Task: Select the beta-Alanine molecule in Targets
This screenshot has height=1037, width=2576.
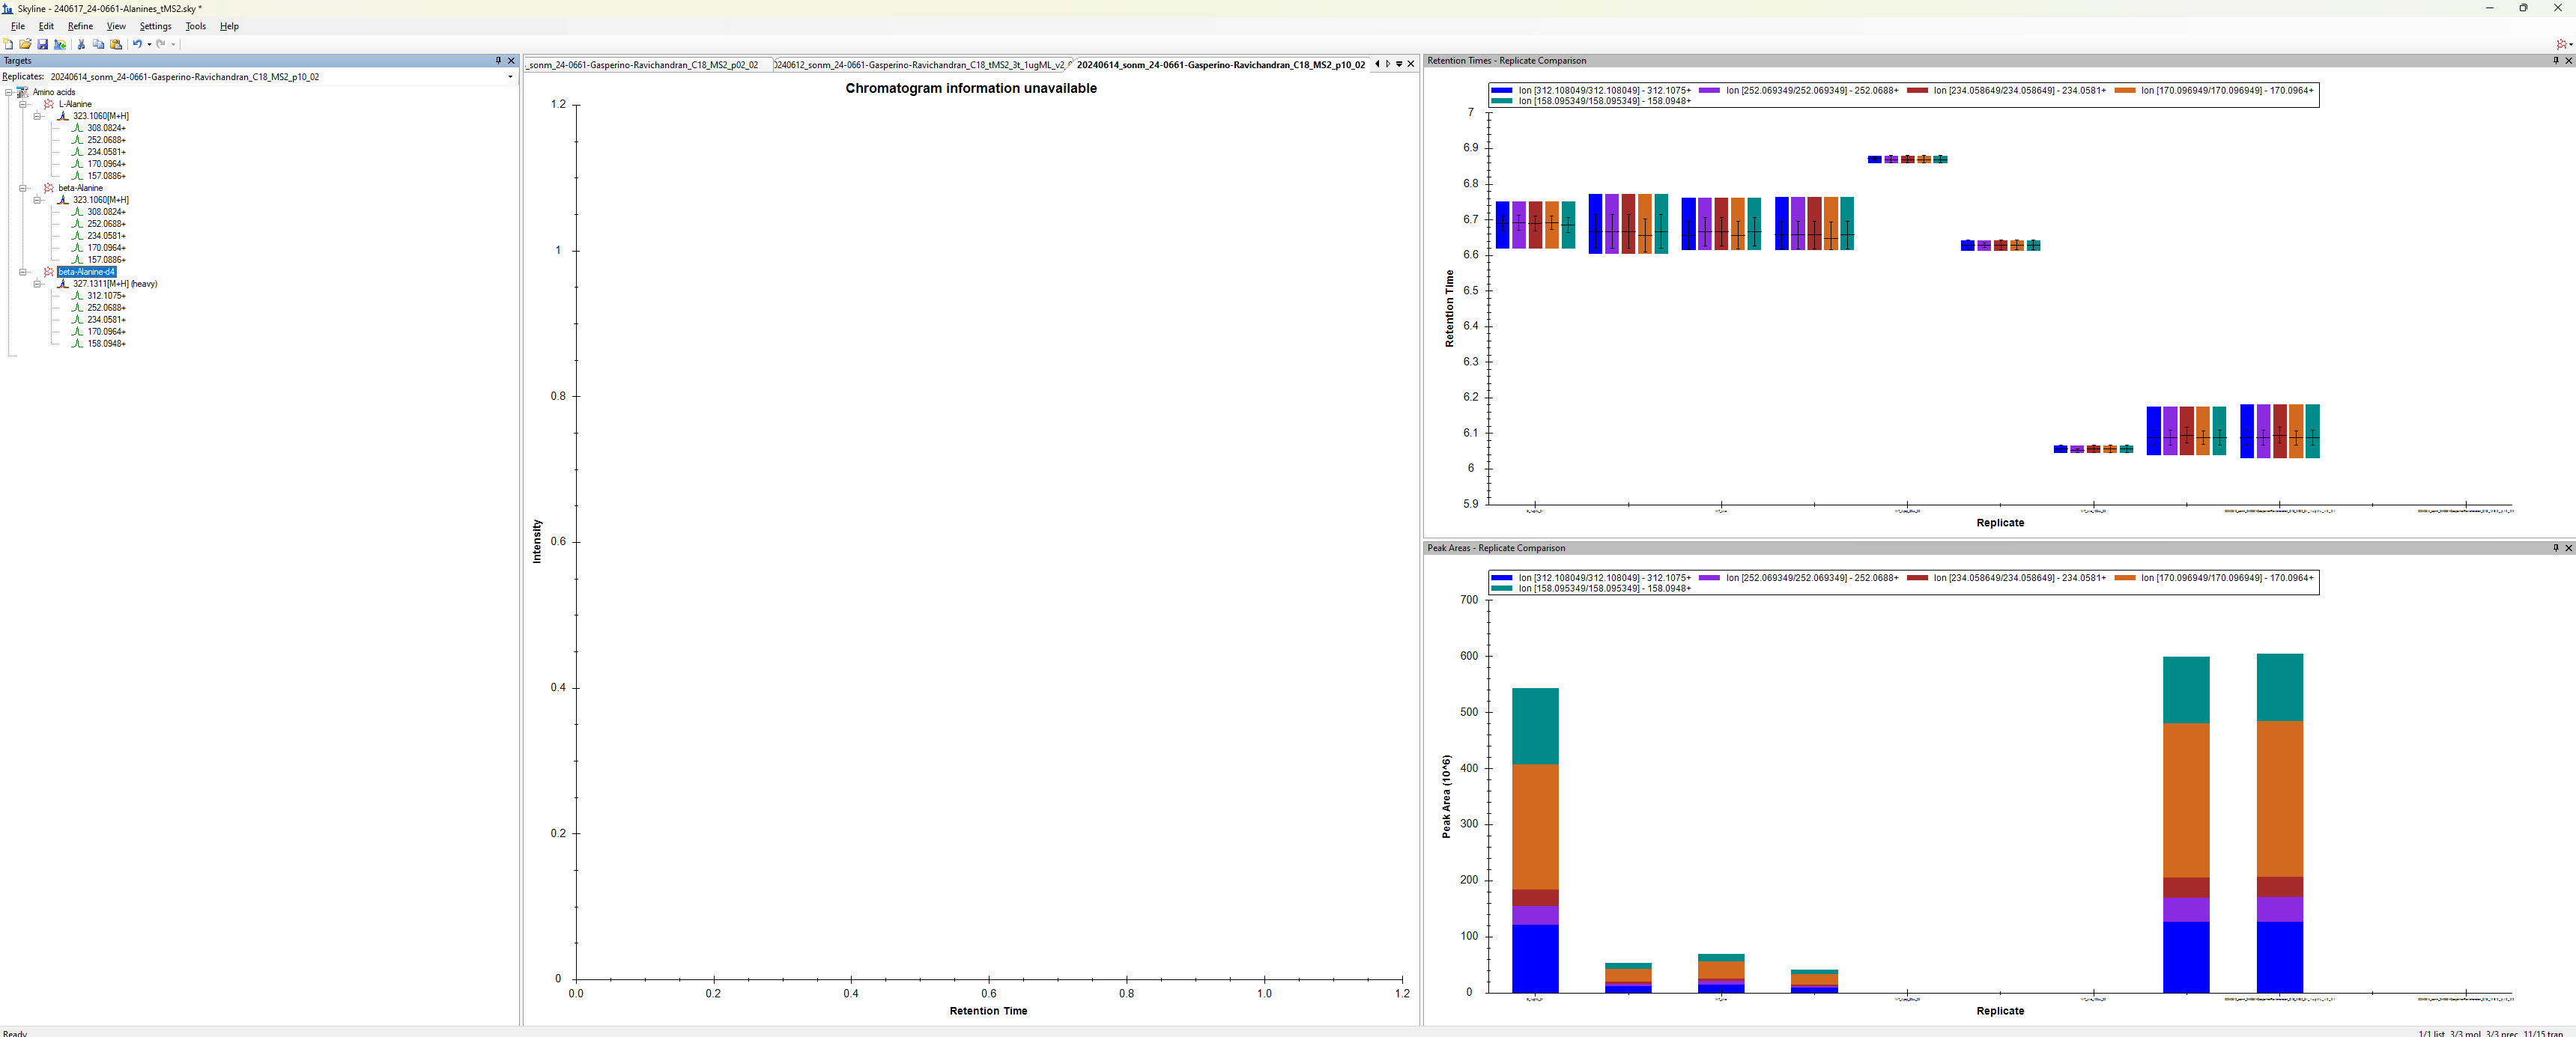Action: click(x=80, y=188)
